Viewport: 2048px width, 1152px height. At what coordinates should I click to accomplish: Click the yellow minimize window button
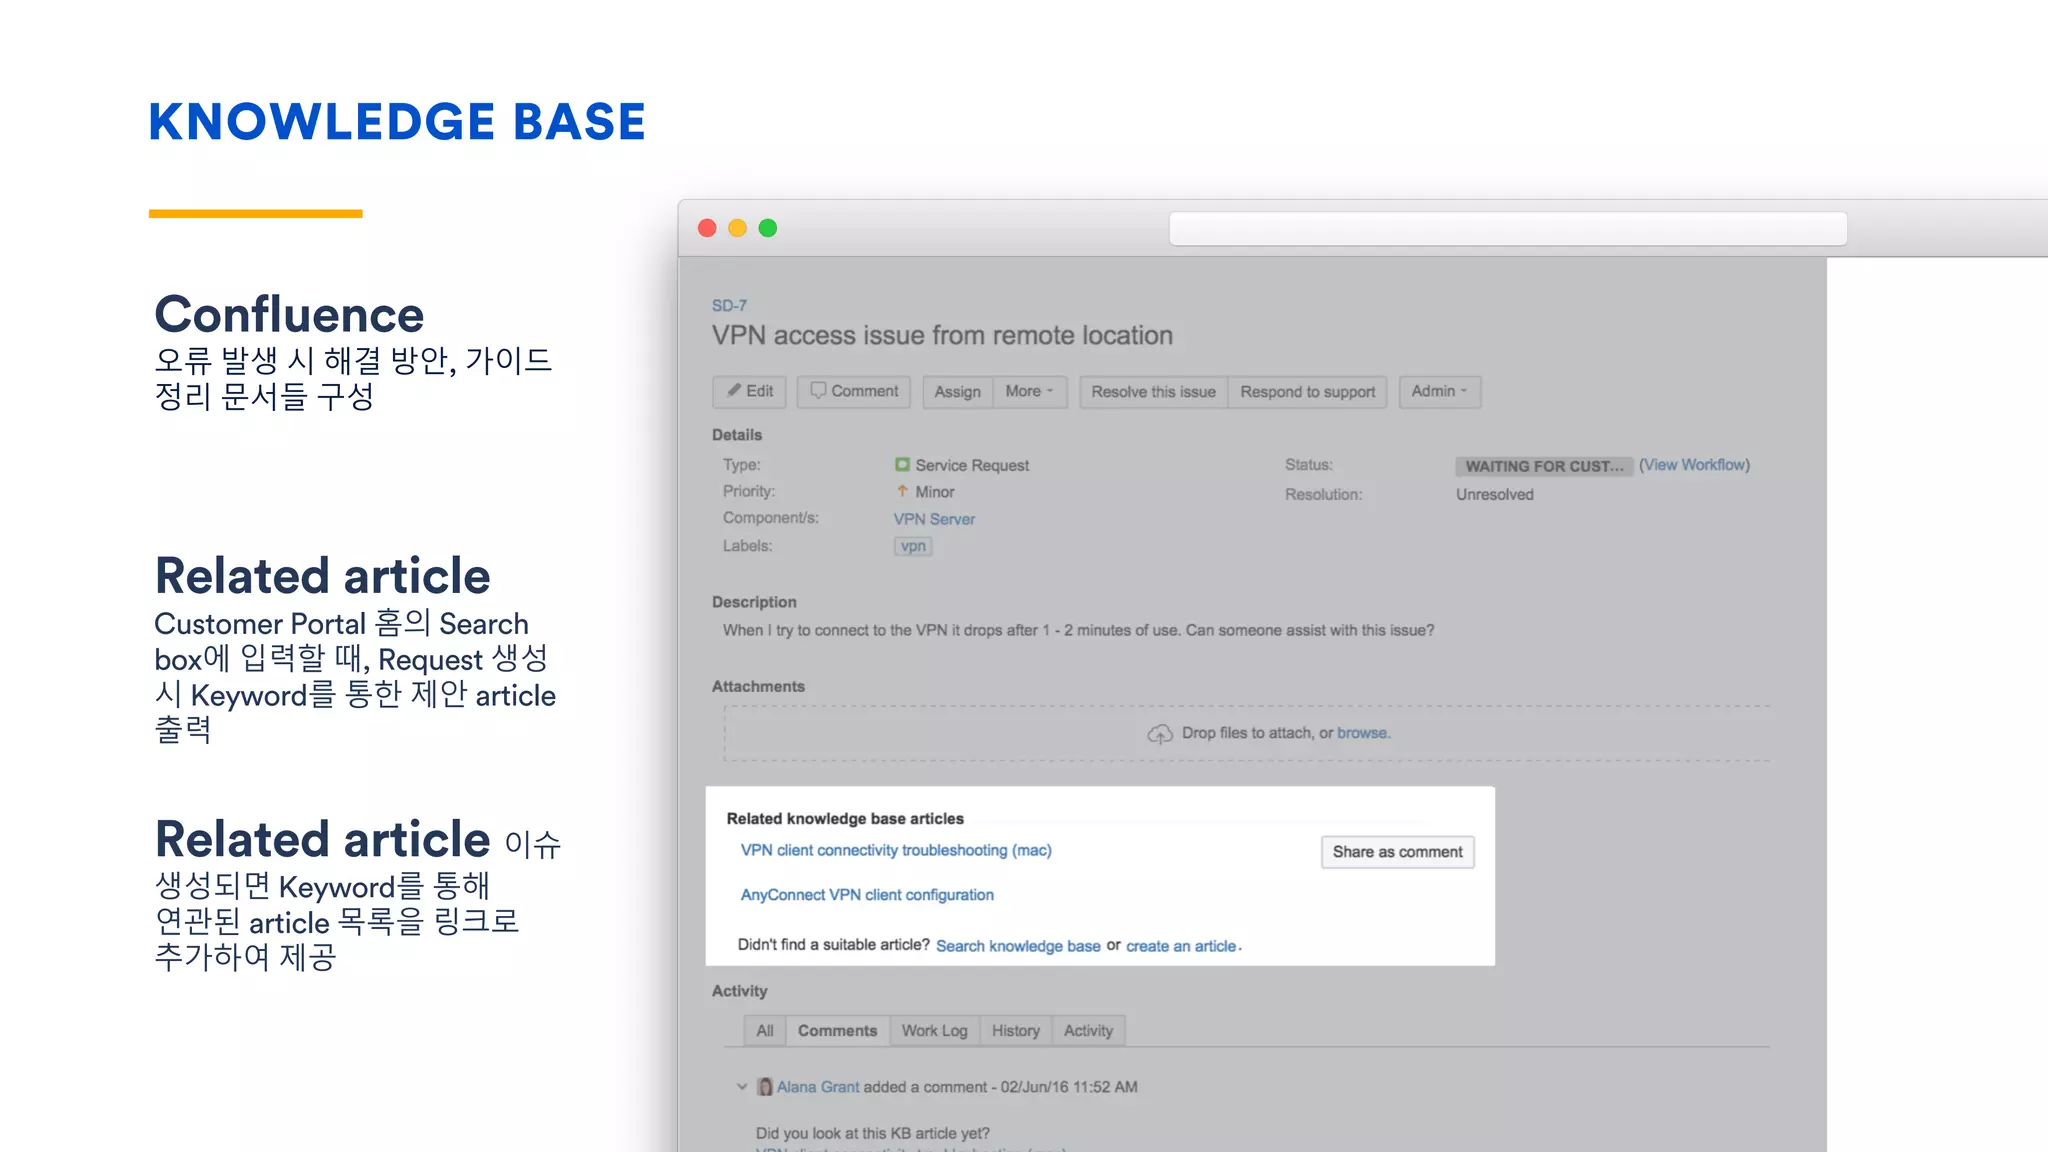(x=737, y=228)
